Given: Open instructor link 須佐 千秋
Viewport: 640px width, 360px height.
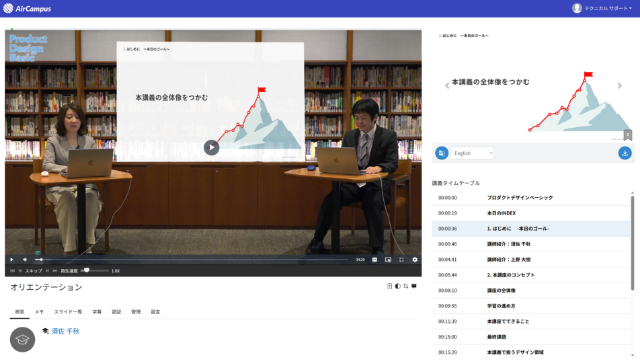Looking at the screenshot, I should click(65, 331).
